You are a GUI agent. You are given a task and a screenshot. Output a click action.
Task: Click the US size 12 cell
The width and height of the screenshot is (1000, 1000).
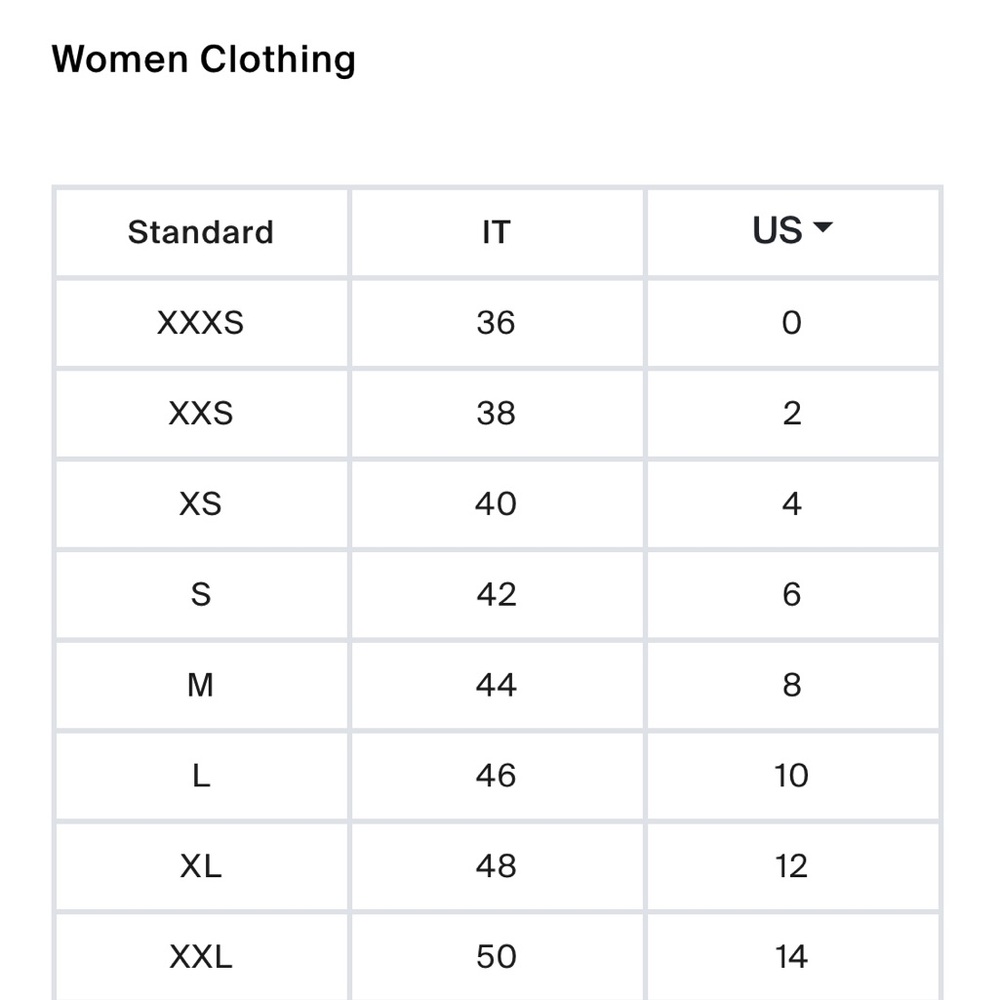(791, 866)
